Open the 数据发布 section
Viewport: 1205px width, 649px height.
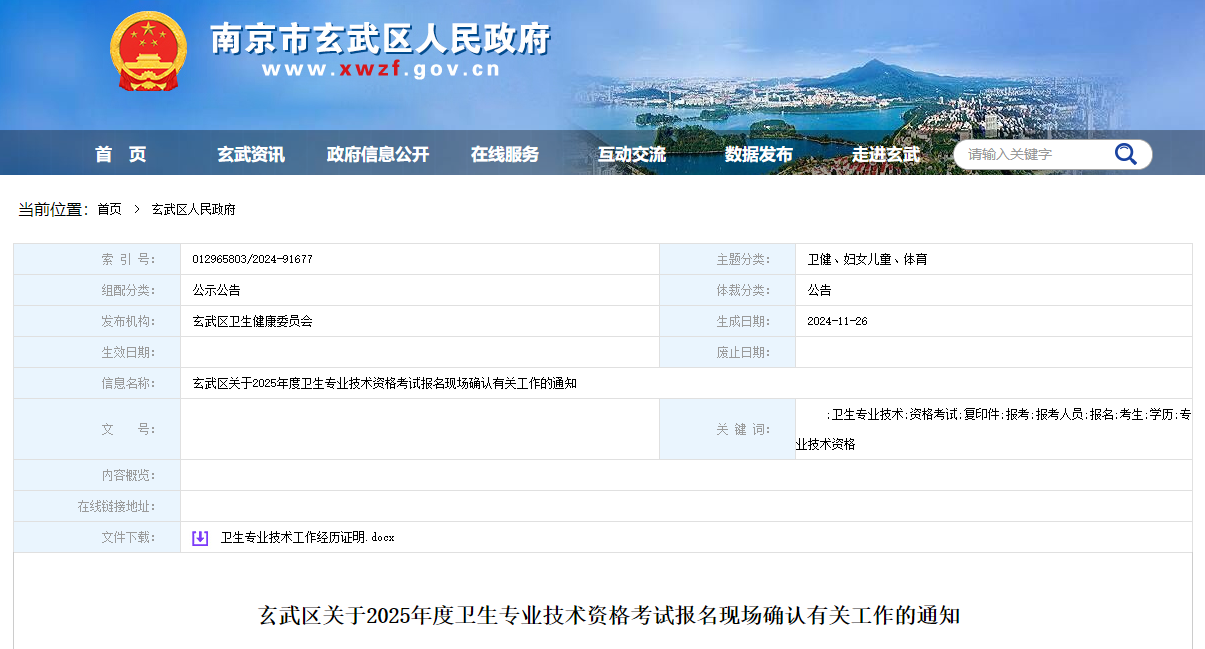(x=757, y=154)
